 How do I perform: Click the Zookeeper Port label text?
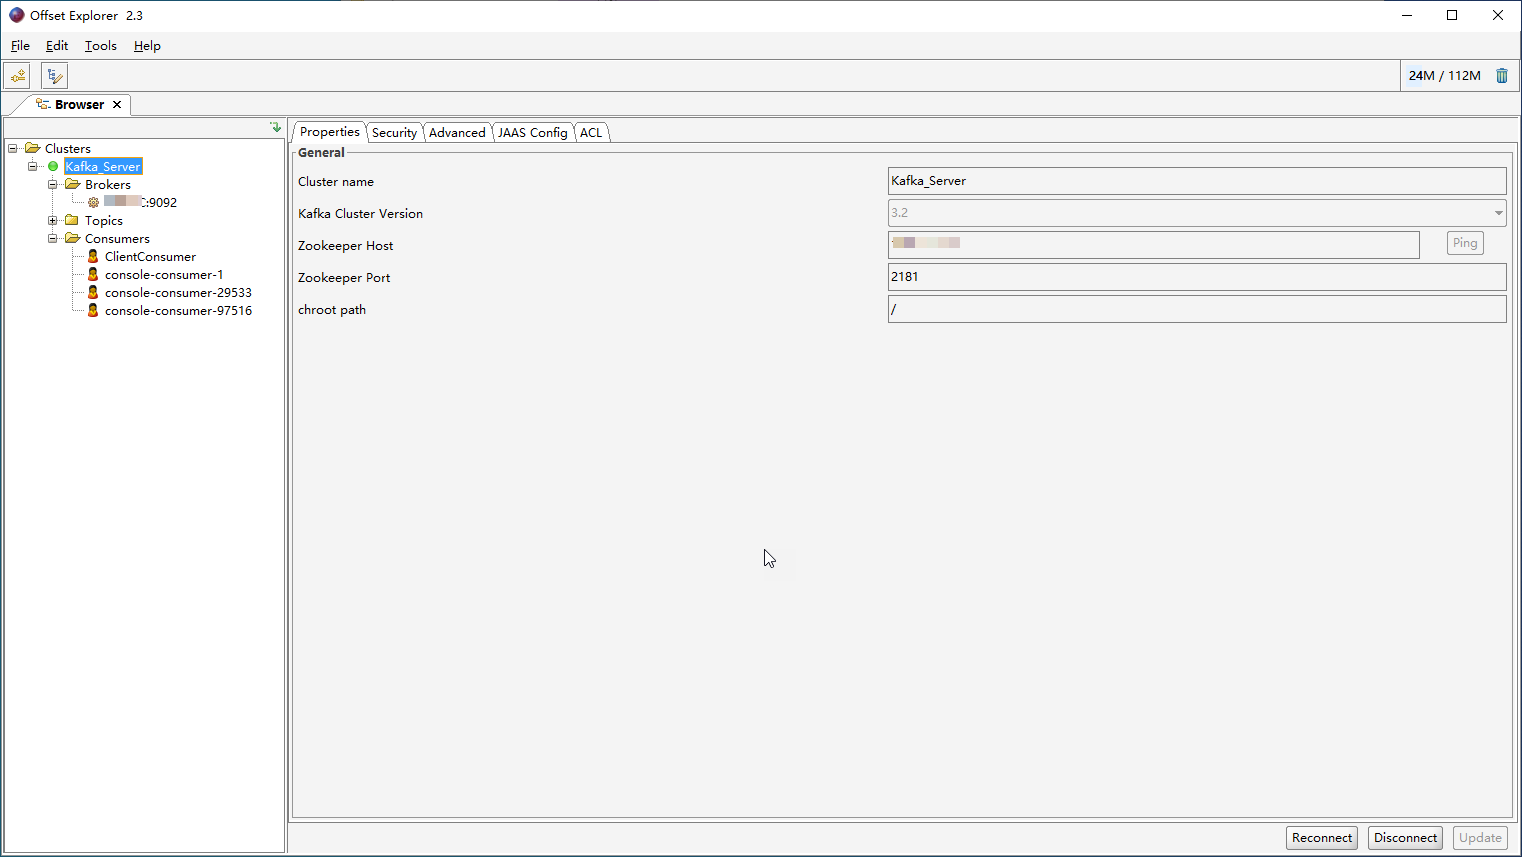point(344,277)
